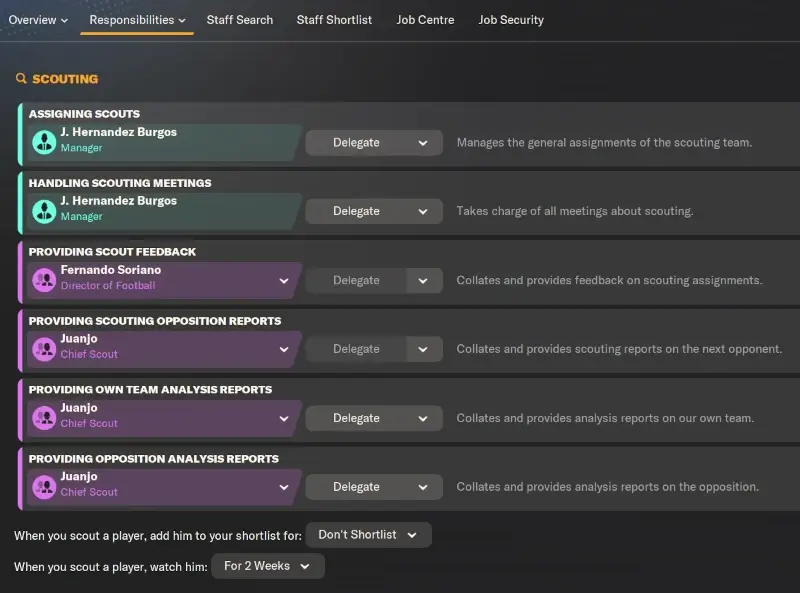Open Juanjo selector chevron for Own Team Analysis
The width and height of the screenshot is (800, 593).
coord(284,418)
